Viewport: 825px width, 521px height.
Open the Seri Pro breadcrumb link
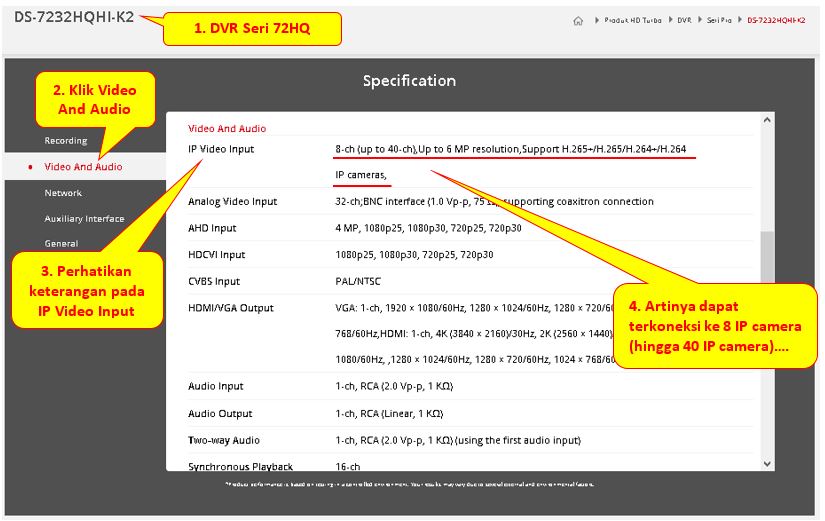(719, 20)
